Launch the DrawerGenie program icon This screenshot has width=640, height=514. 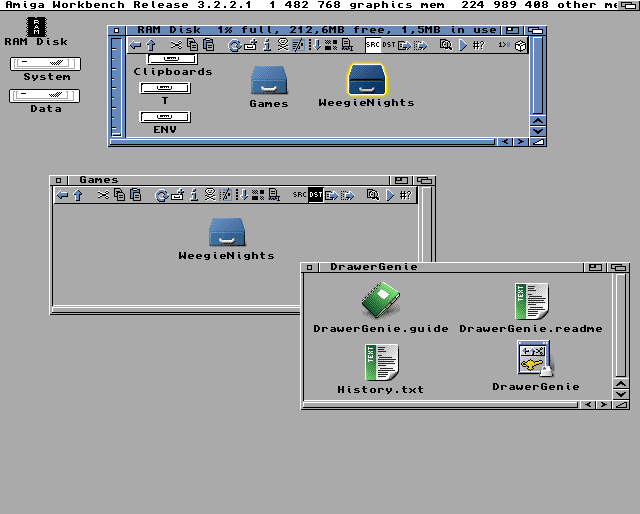pos(534,359)
